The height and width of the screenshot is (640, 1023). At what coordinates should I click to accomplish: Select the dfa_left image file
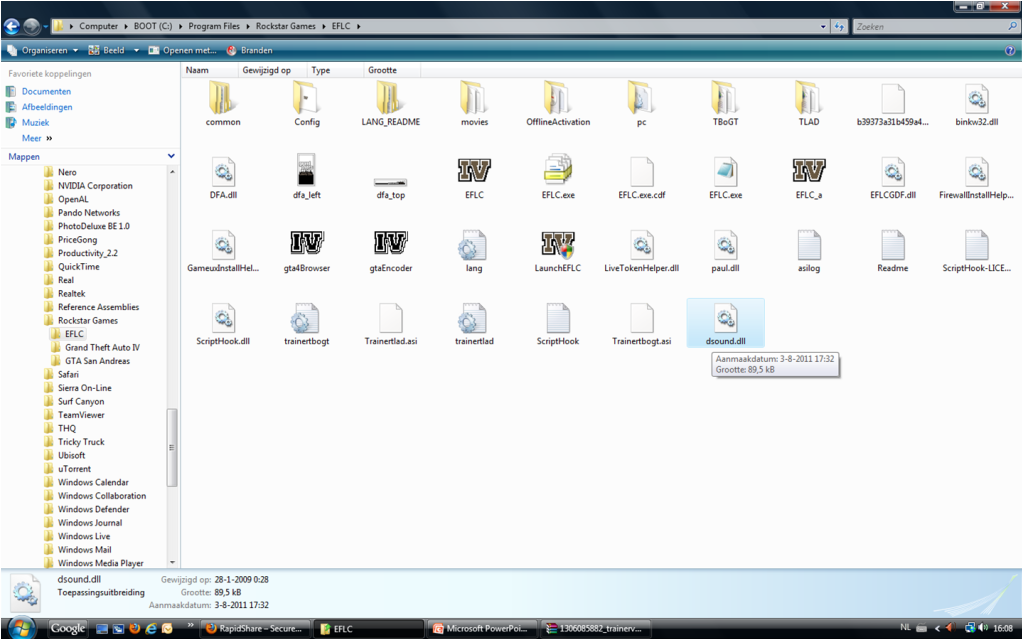307,177
